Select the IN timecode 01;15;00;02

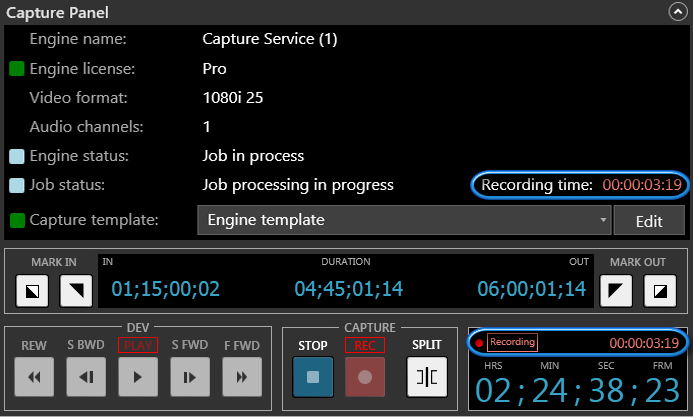point(165,289)
